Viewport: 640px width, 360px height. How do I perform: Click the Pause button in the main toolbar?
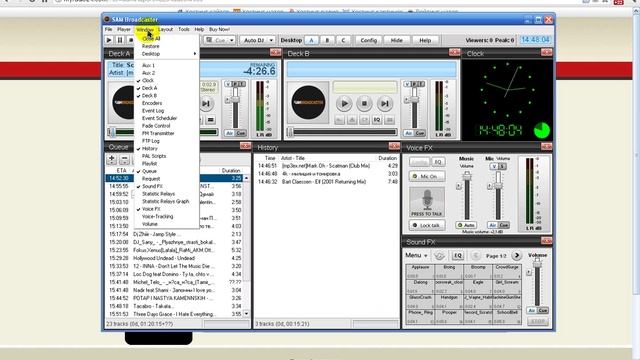pos(120,40)
